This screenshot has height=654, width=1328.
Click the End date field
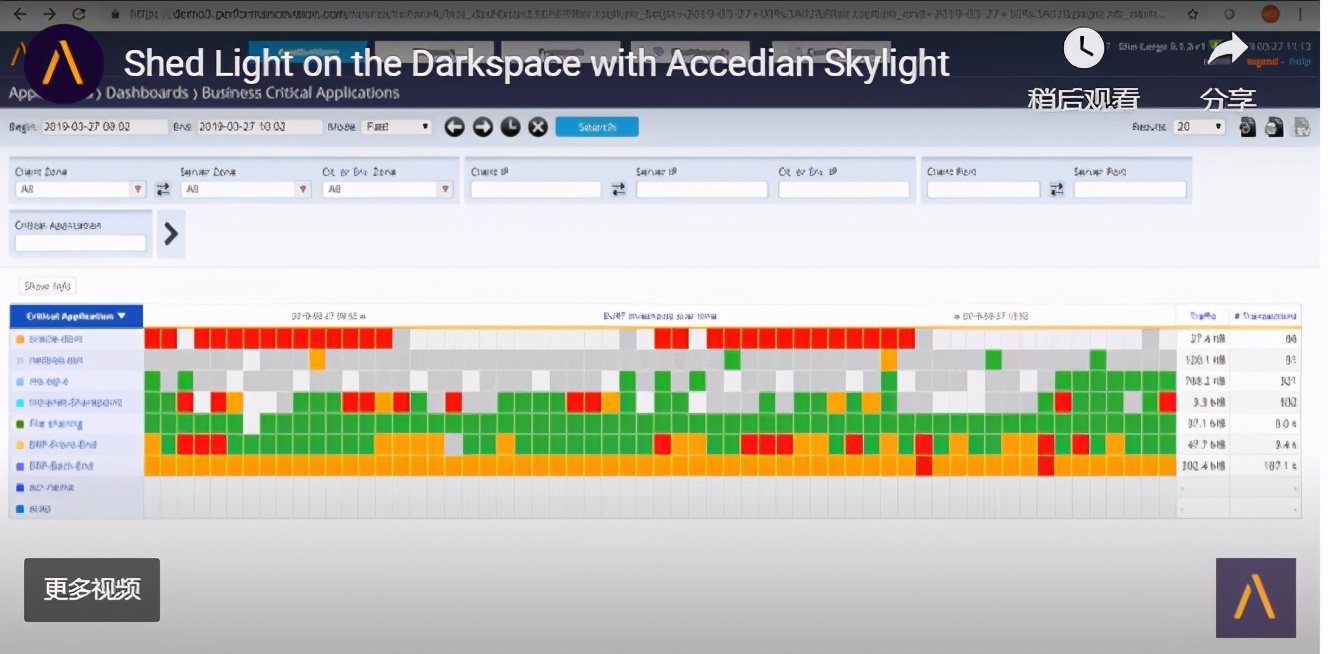point(259,127)
